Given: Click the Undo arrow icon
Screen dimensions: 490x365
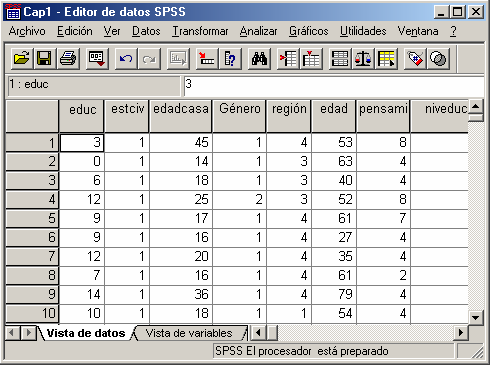Looking at the screenshot, I should (126, 59).
